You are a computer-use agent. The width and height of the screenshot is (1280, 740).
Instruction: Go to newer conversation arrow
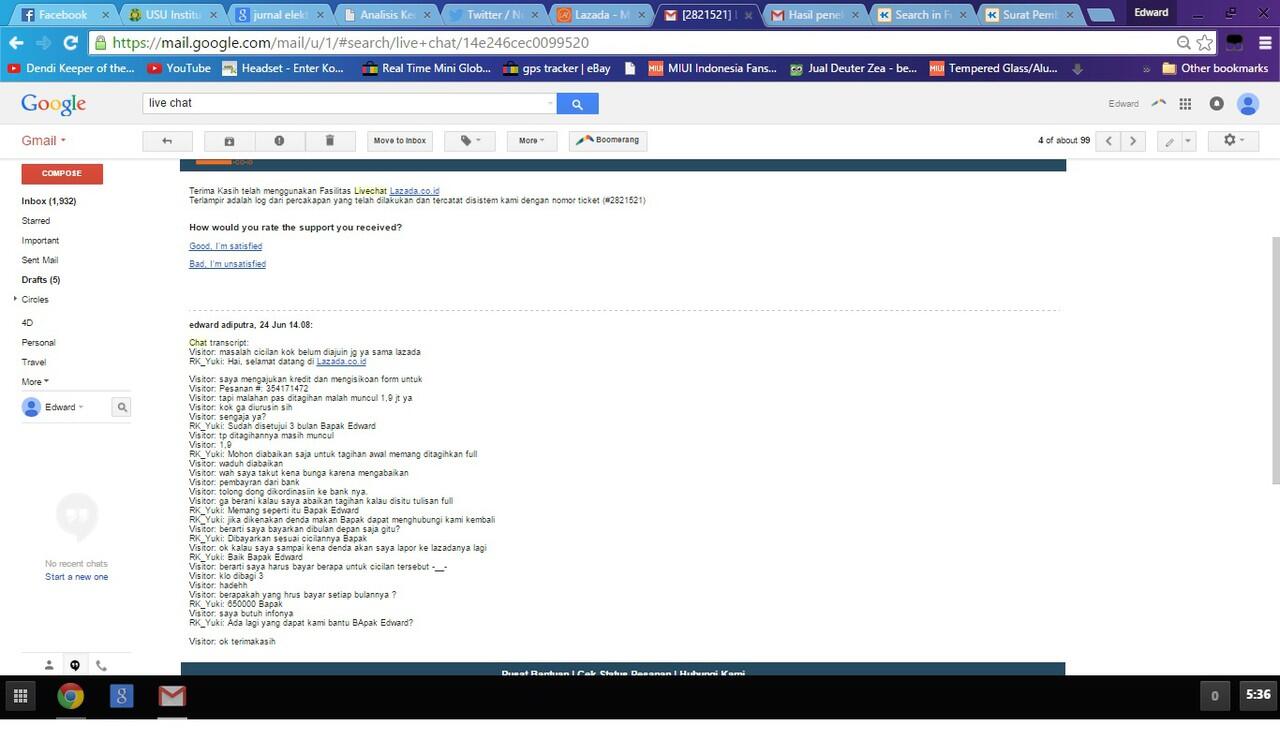coord(1109,141)
